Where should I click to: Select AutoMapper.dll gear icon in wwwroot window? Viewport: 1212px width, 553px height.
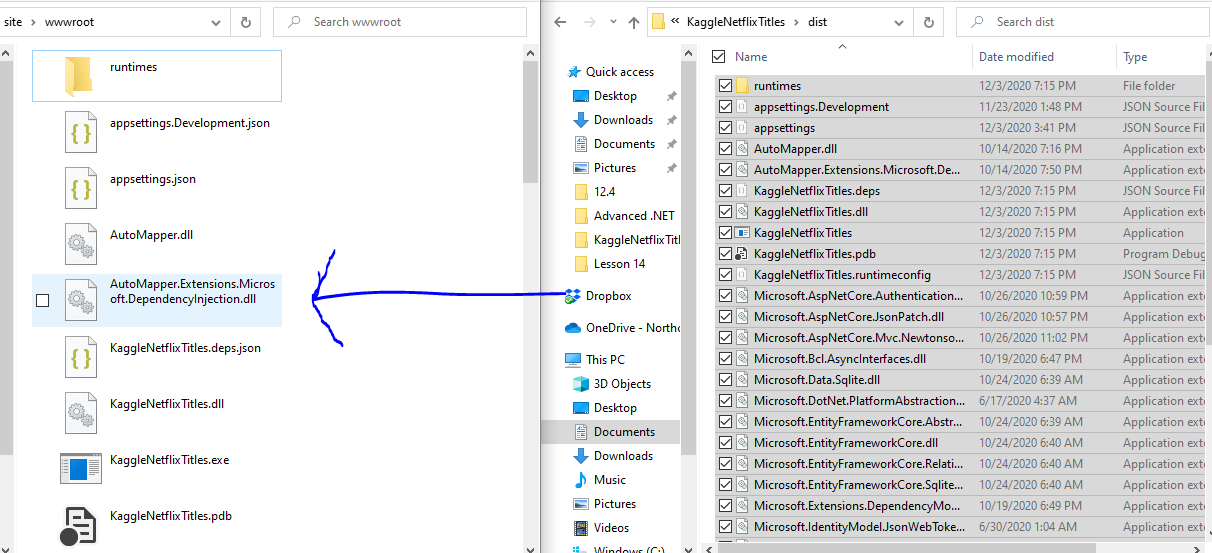tap(81, 244)
